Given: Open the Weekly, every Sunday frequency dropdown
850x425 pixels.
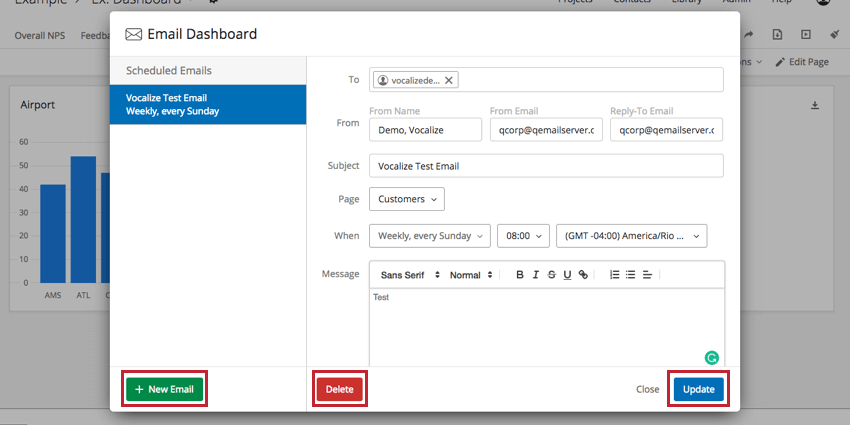Looking at the screenshot, I should point(430,236).
